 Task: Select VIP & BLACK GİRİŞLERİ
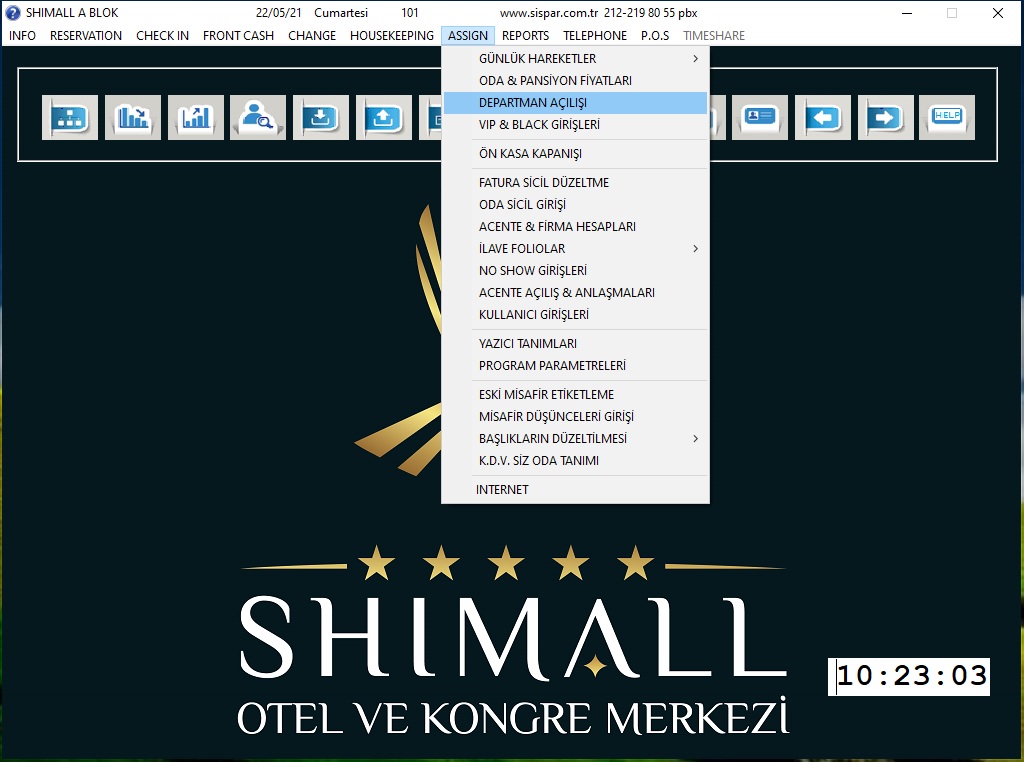pyautogui.click(x=575, y=125)
